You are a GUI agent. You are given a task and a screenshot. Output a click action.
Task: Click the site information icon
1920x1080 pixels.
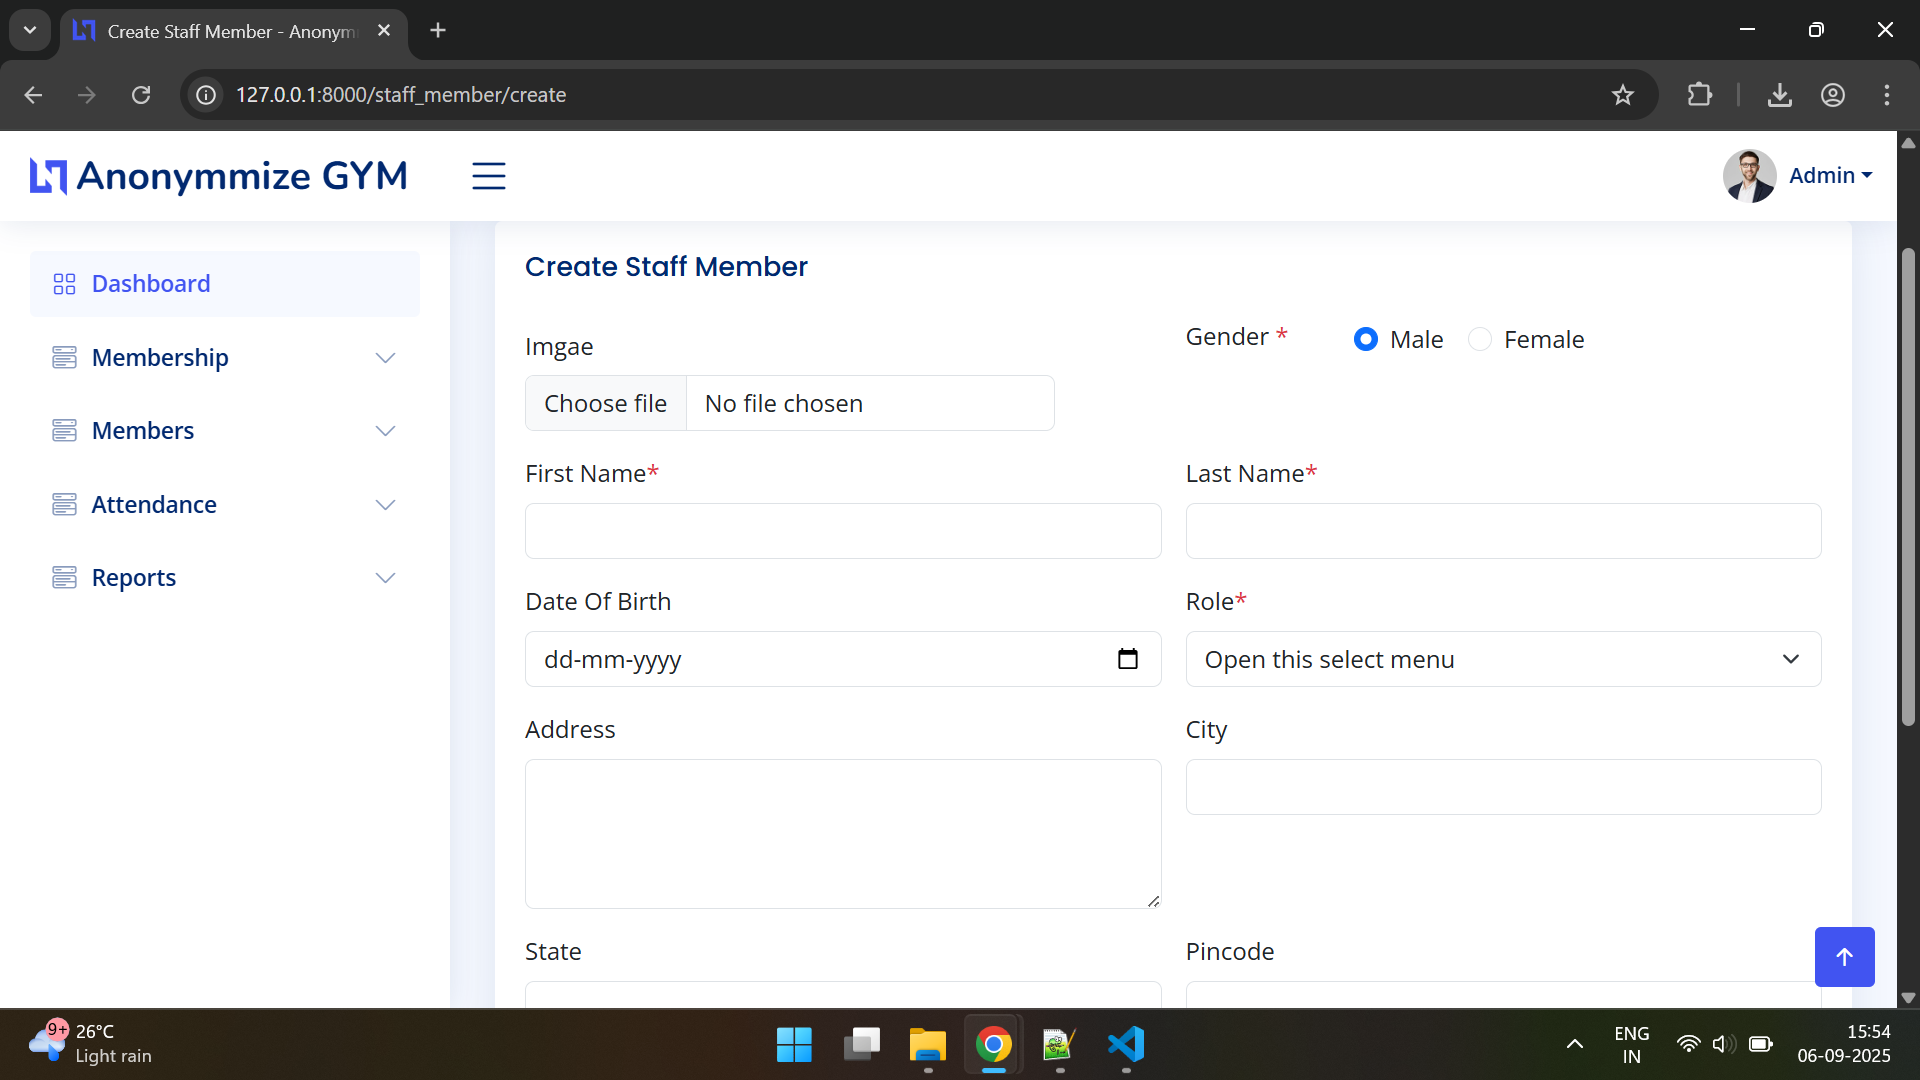206,95
